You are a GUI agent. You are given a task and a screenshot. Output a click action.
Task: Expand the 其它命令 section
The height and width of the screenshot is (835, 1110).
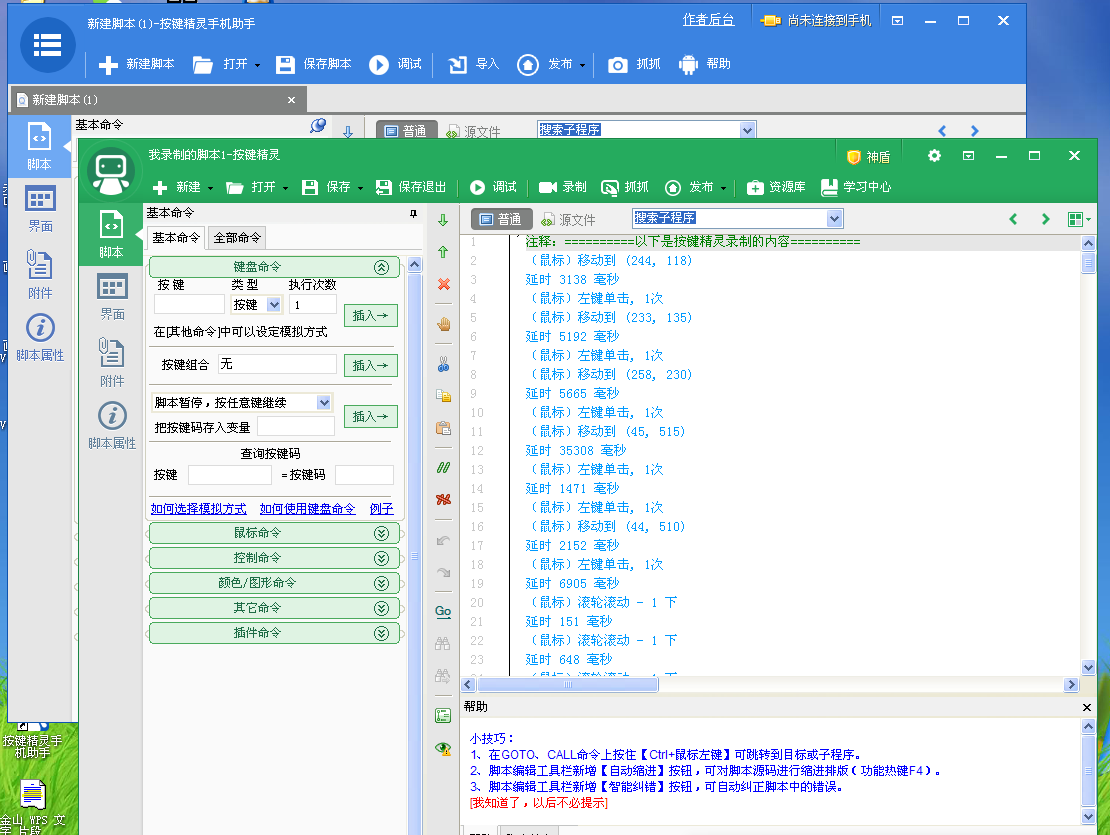pyautogui.click(x=382, y=608)
